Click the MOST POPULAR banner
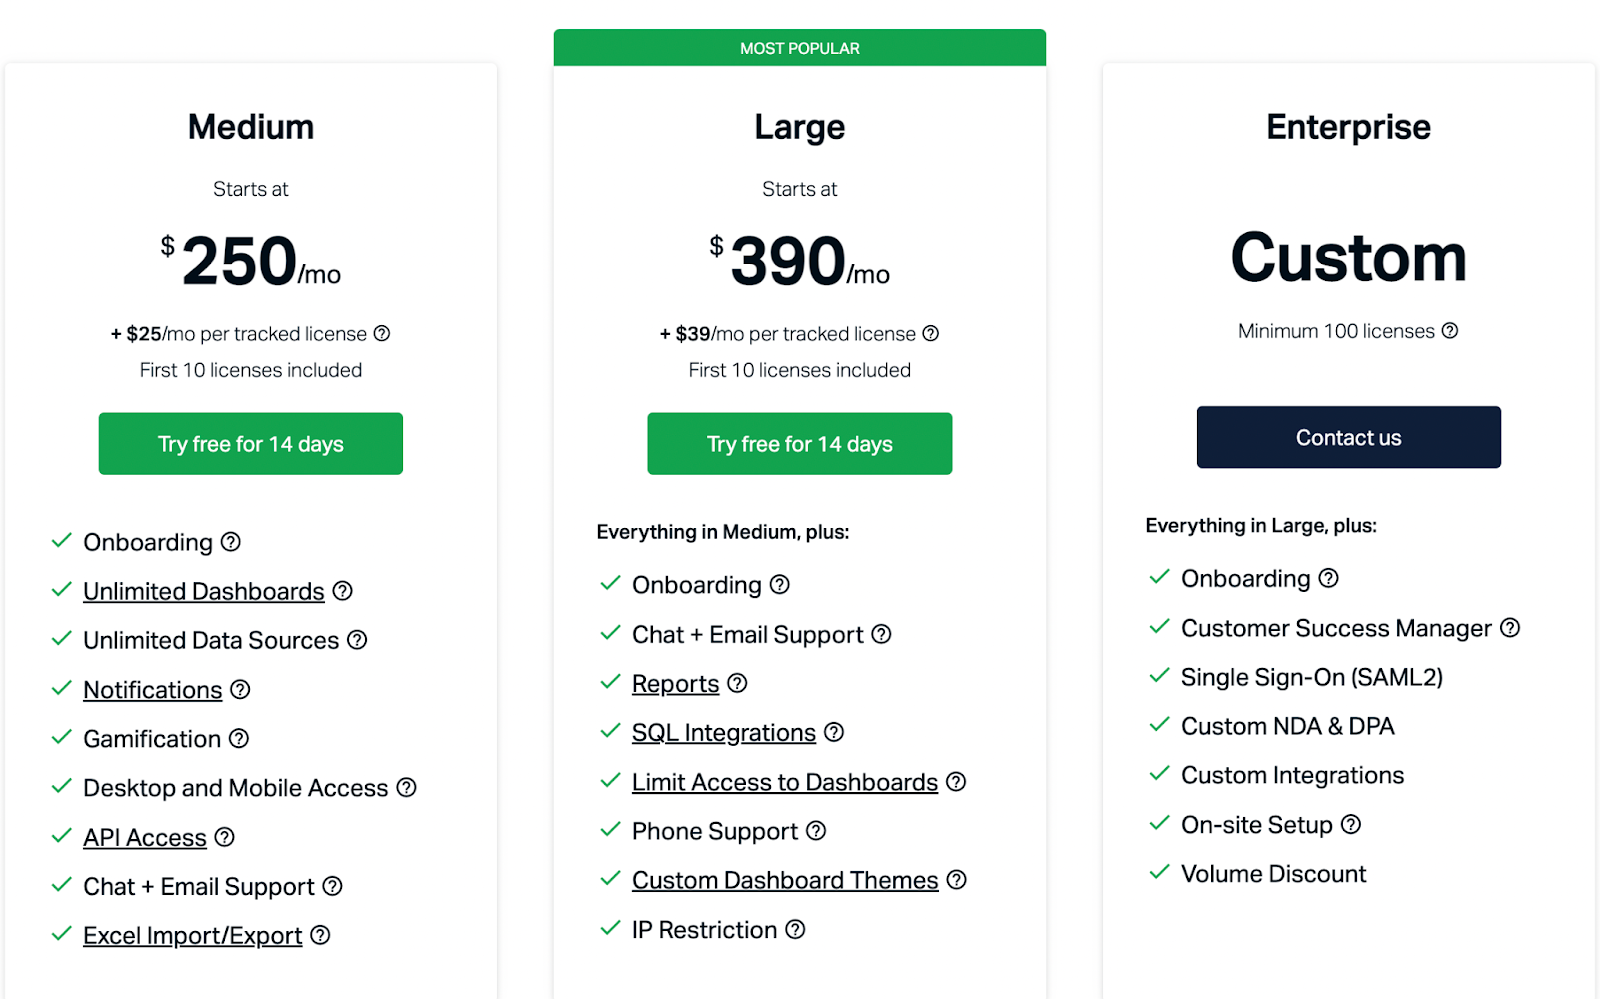Viewport: 1600px width, 999px height. (x=800, y=48)
